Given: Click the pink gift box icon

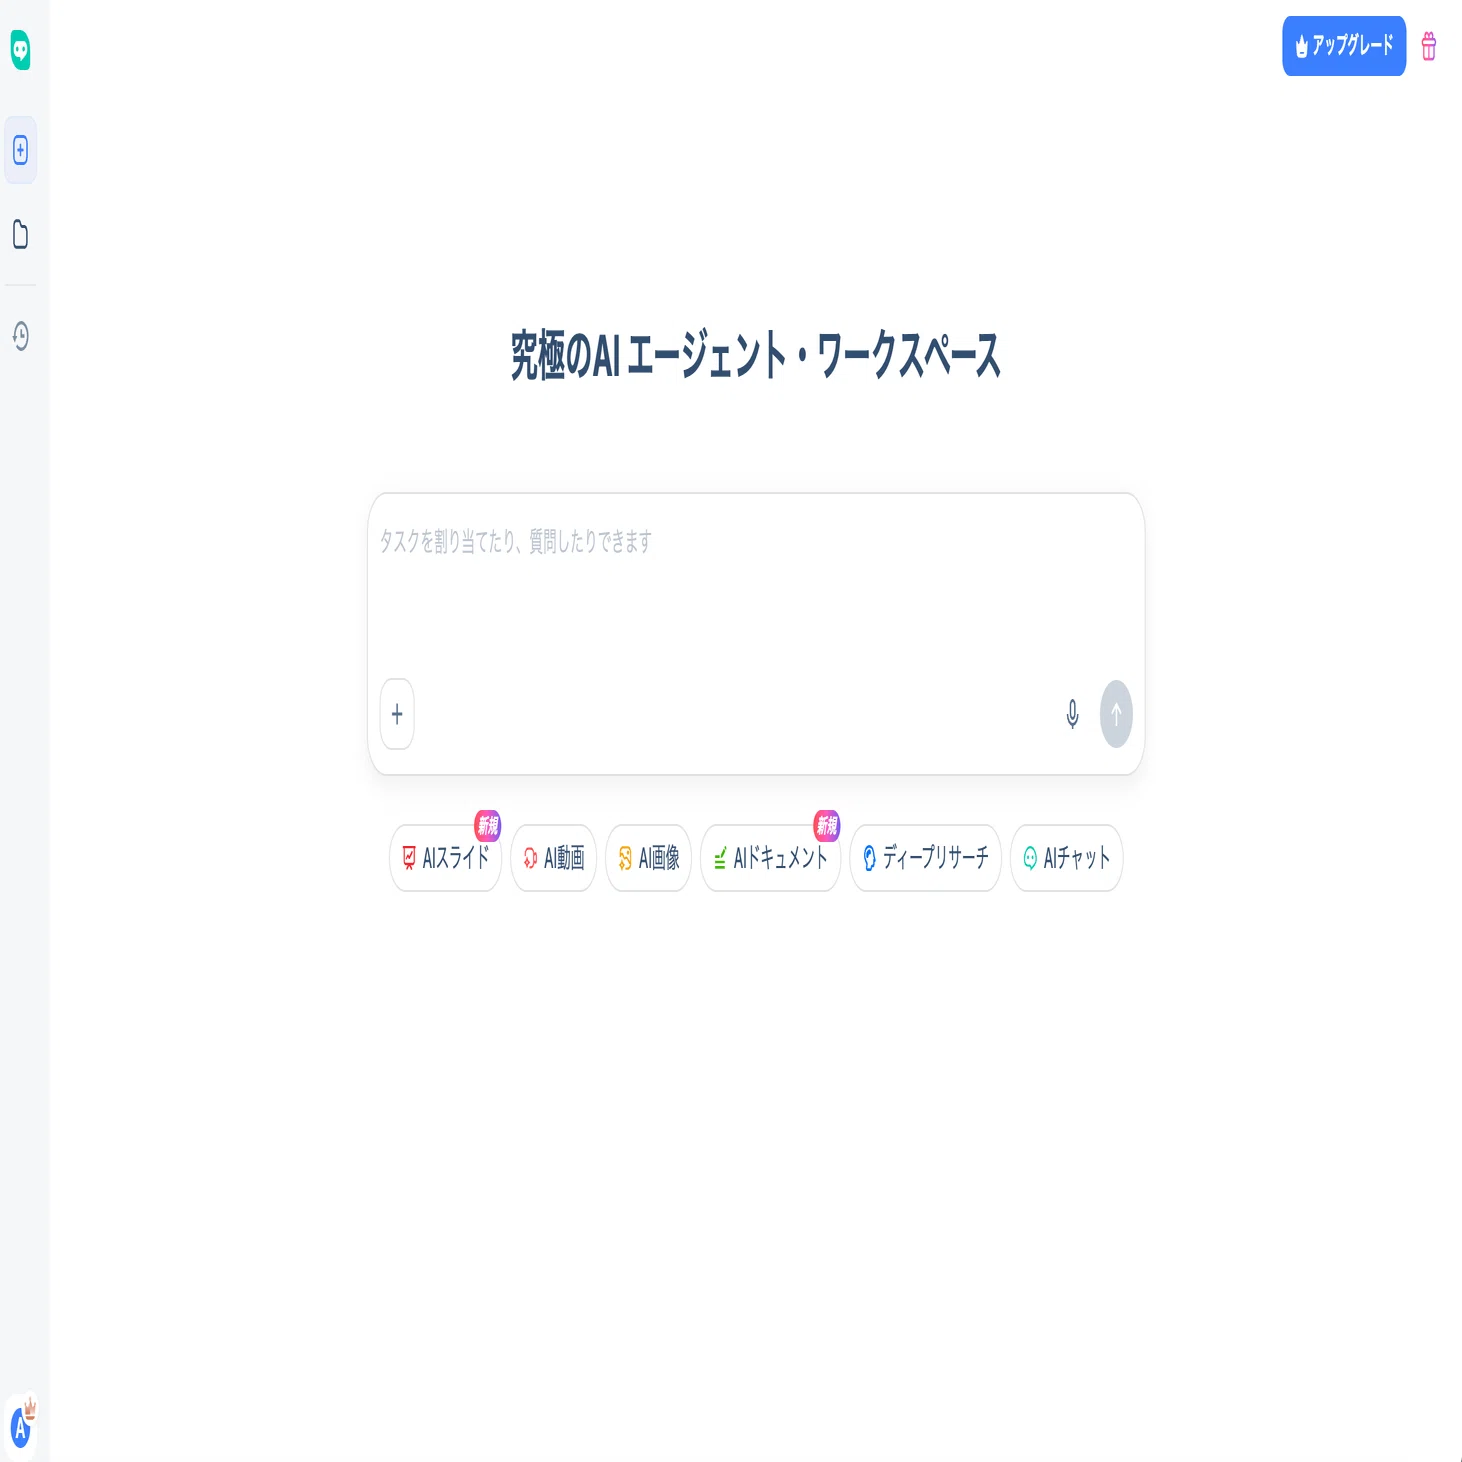Looking at the screenshot, I should pyautogui.click(x=1429, y=46).
